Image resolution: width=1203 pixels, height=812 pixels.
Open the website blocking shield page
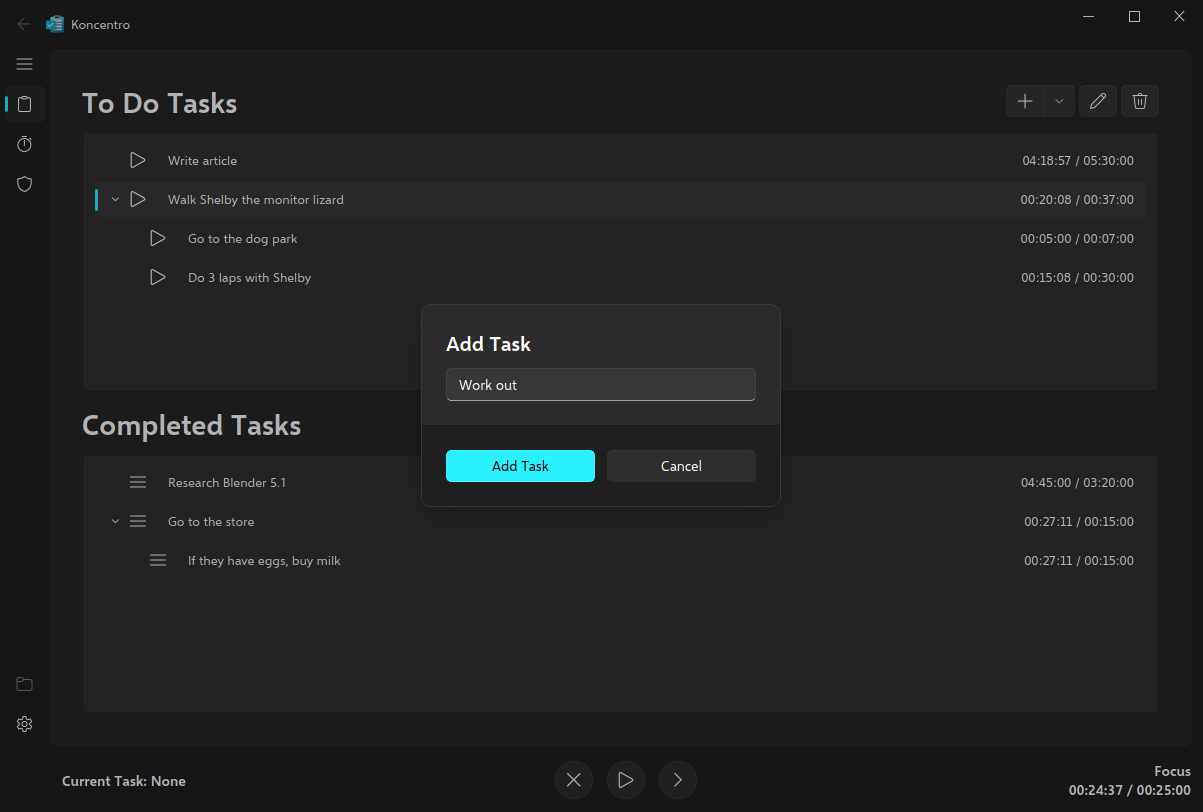tap(25, 184)
